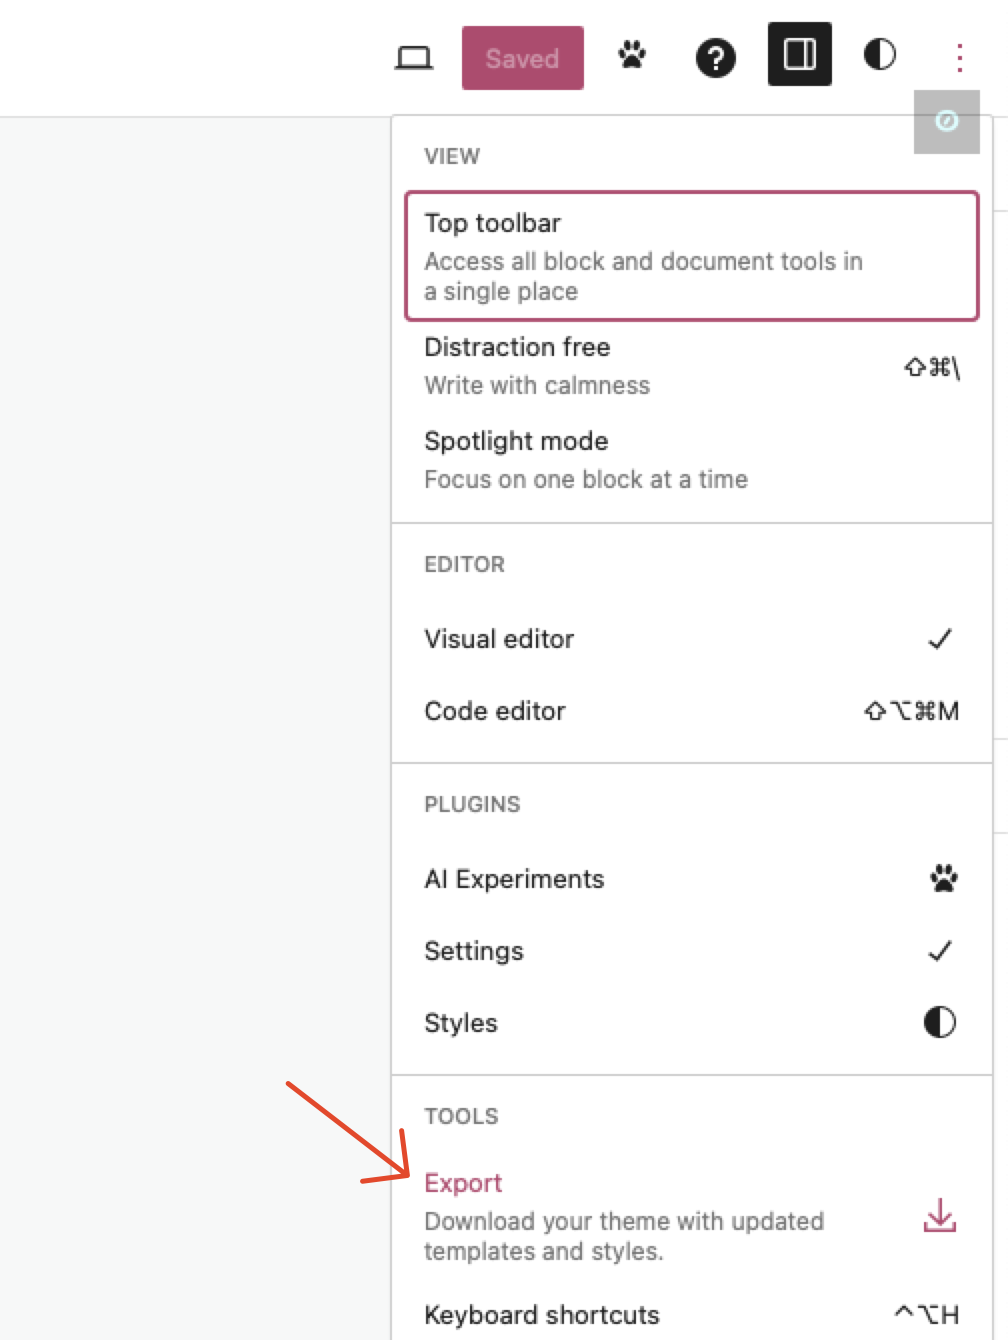Click the Export download arrow icon

pyautogui.click(x=939, y=1215)
